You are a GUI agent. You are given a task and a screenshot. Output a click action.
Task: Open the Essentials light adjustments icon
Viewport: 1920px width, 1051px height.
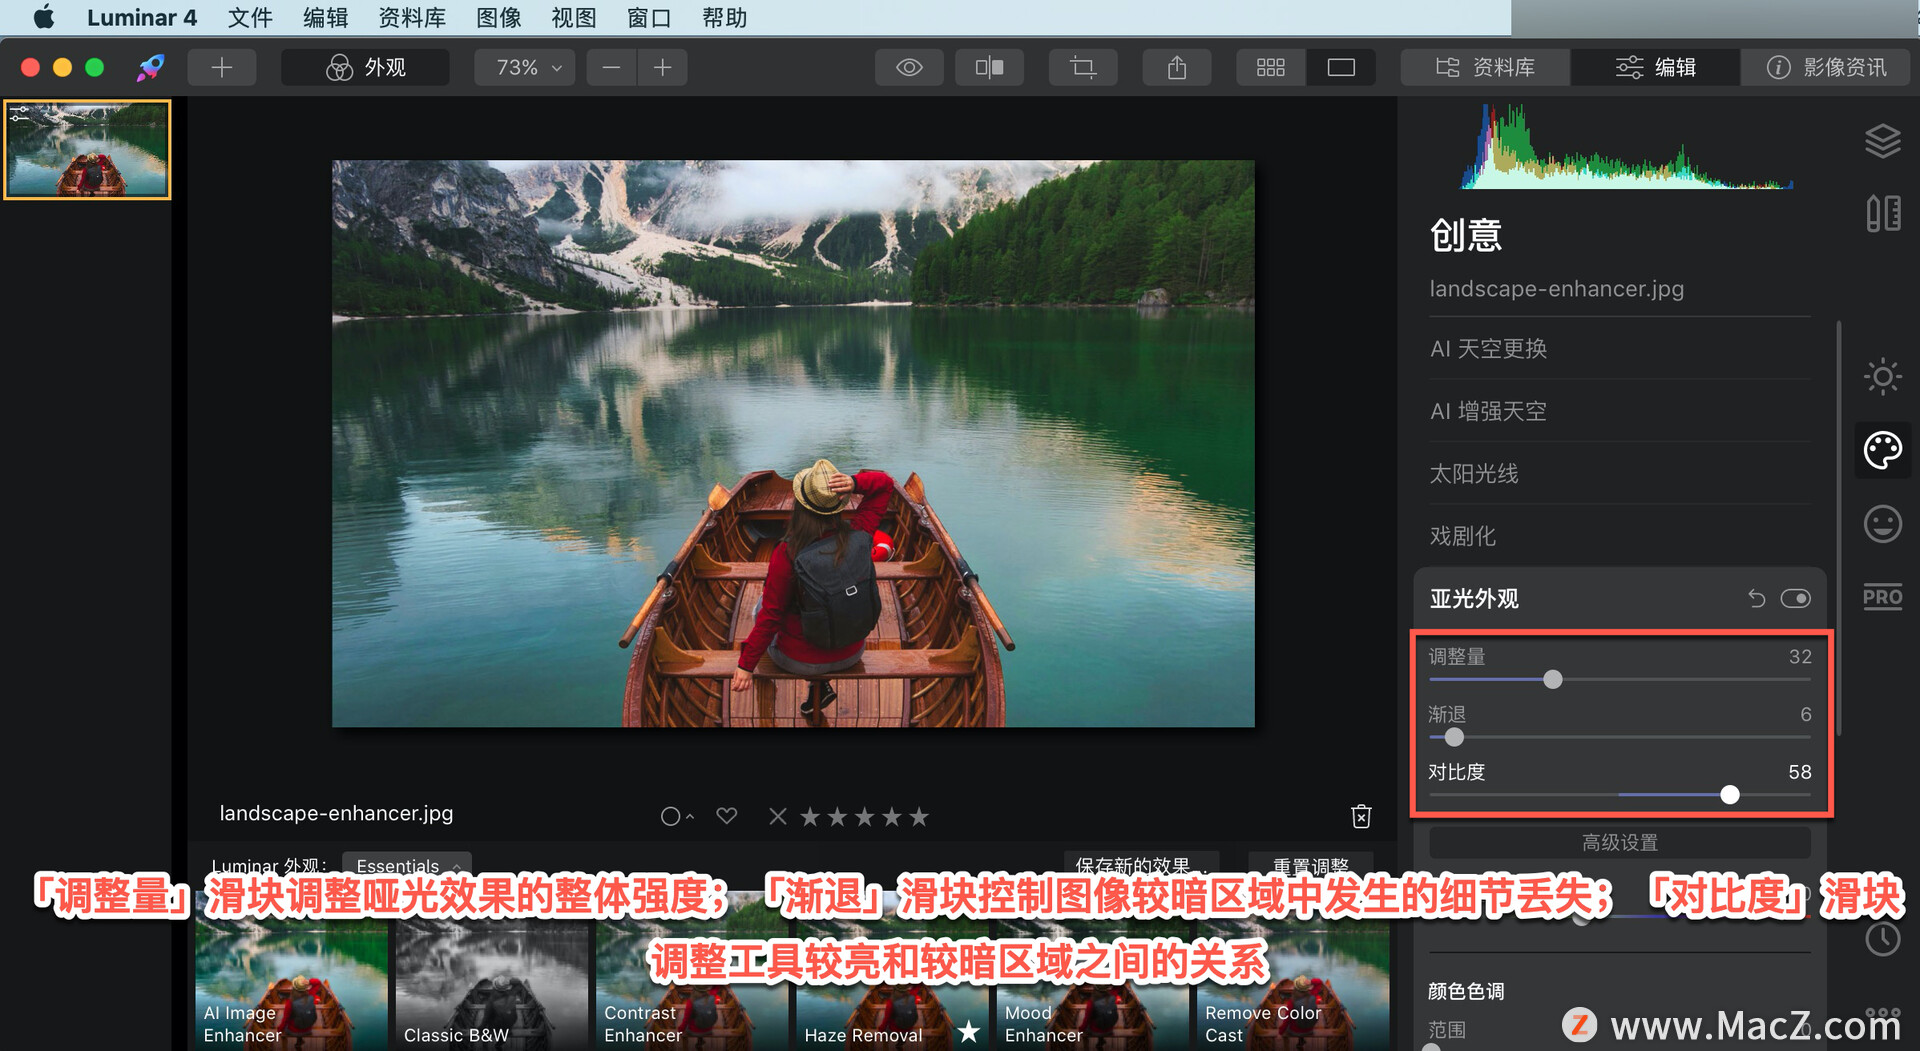click(x=1883, y=377)
